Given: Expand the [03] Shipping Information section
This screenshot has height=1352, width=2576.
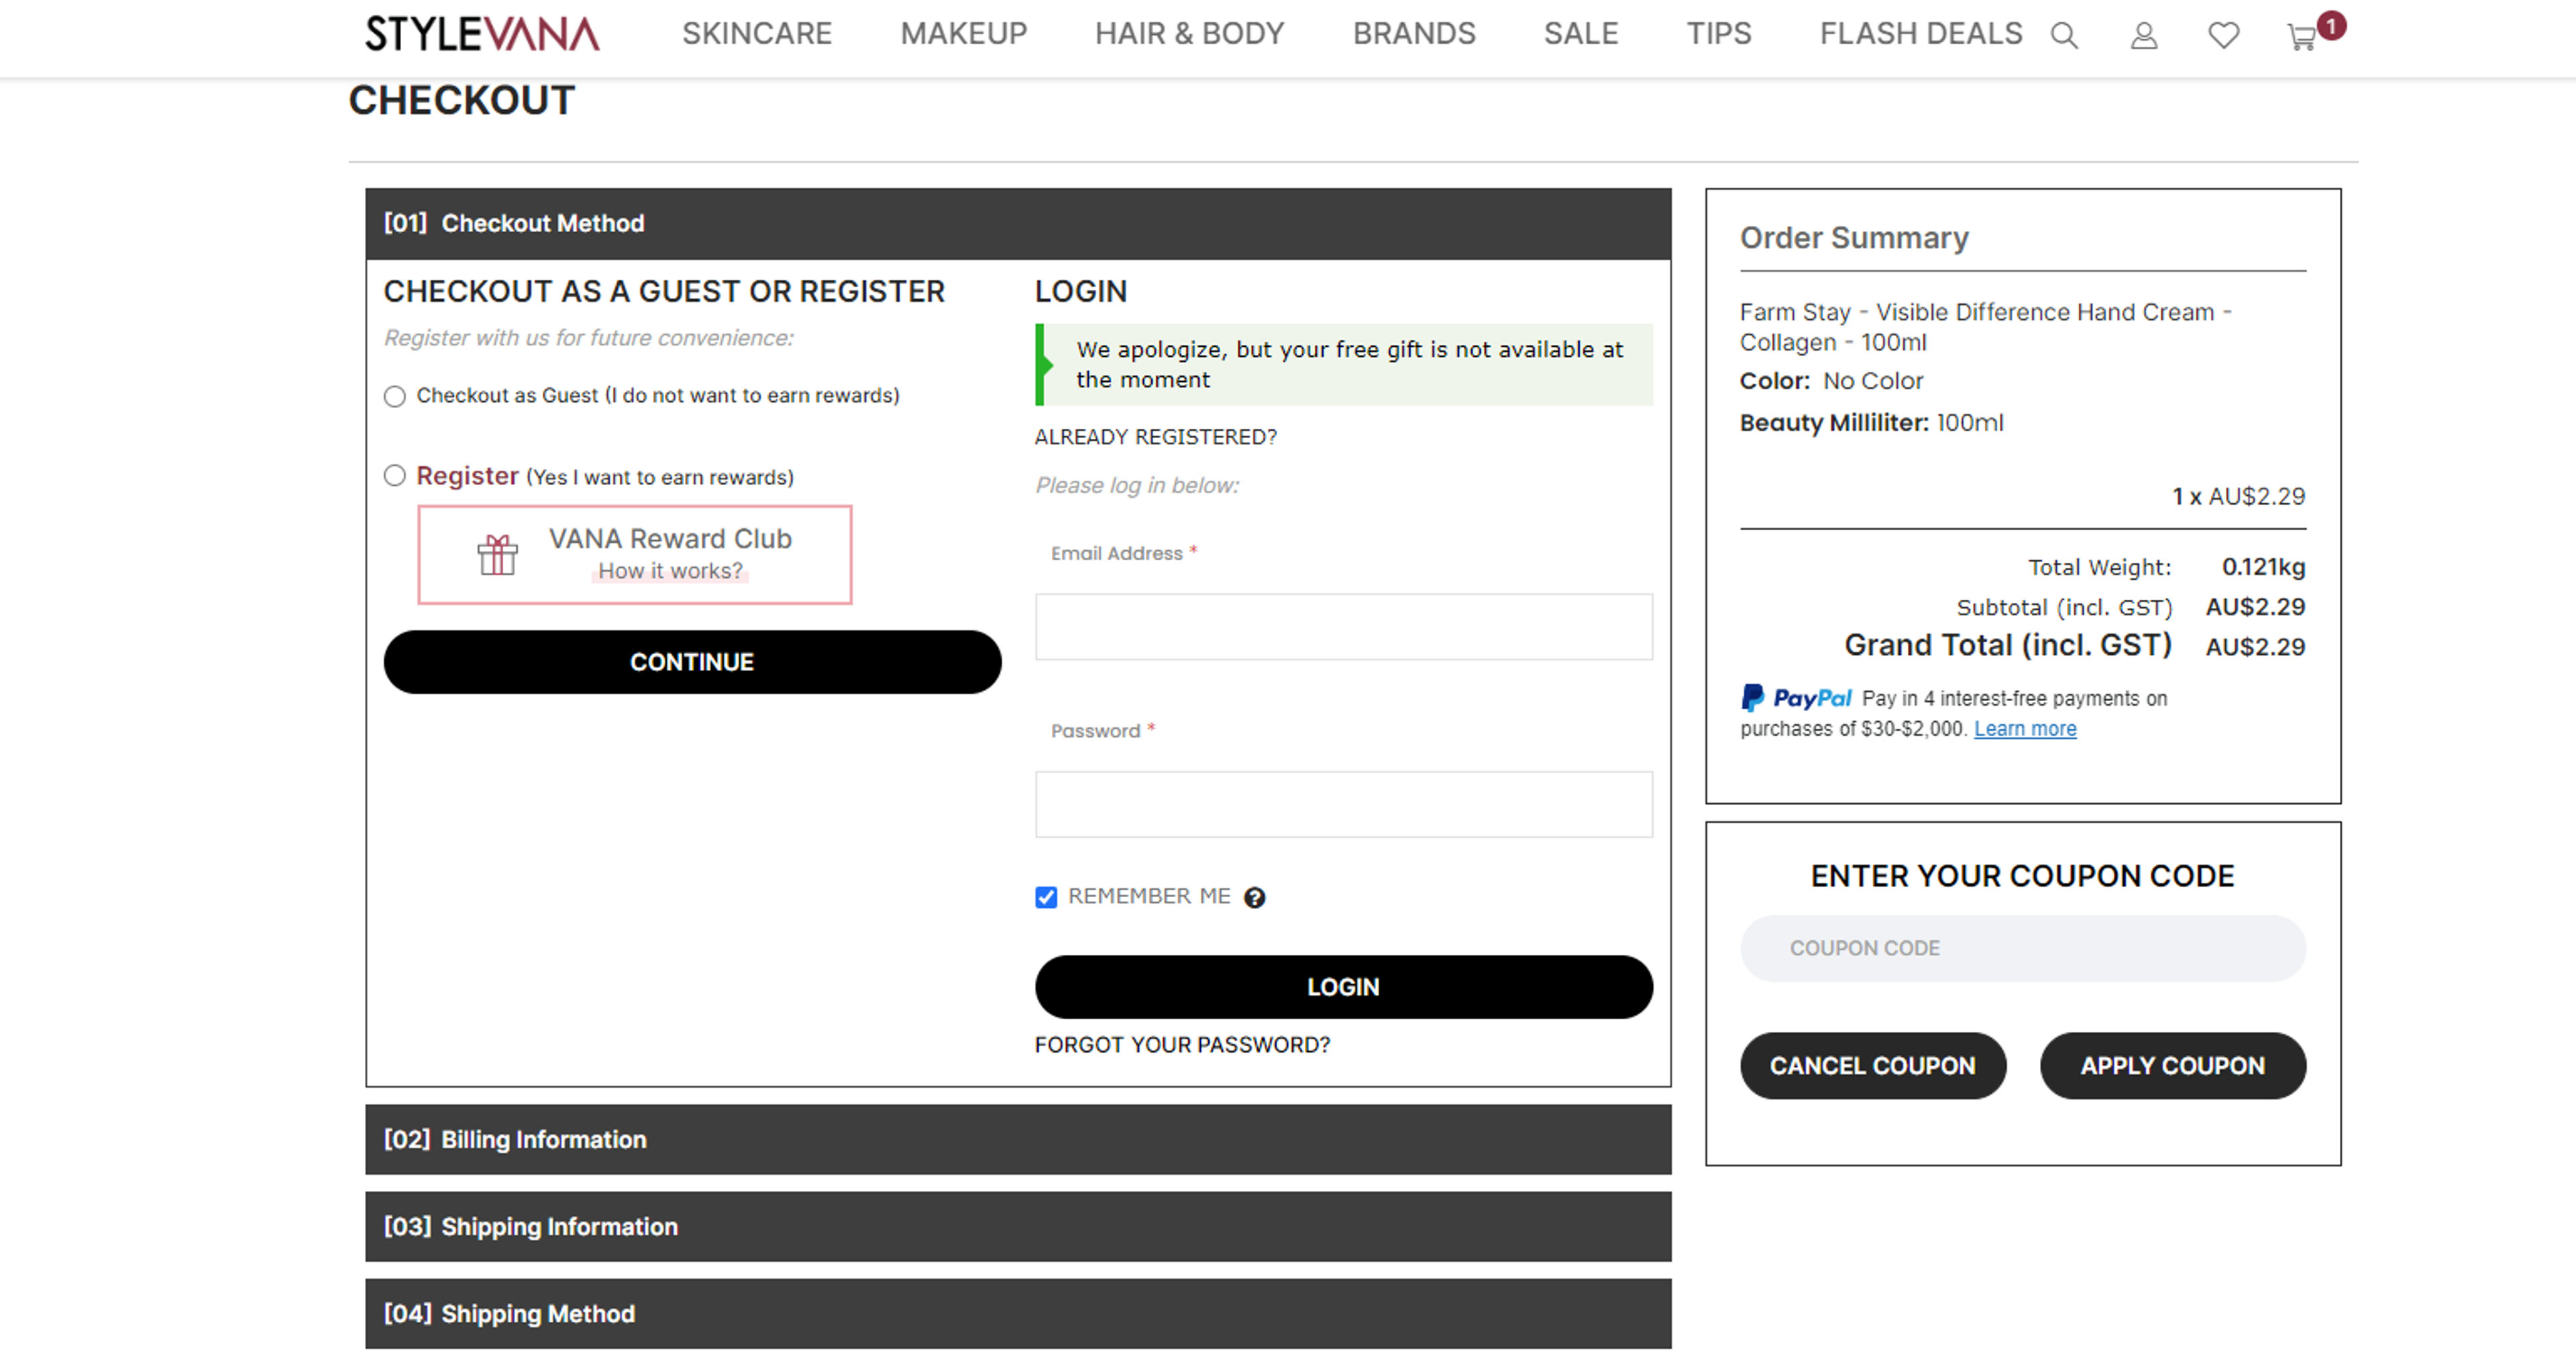Looking at the screenshot, I should 1018,1226.
